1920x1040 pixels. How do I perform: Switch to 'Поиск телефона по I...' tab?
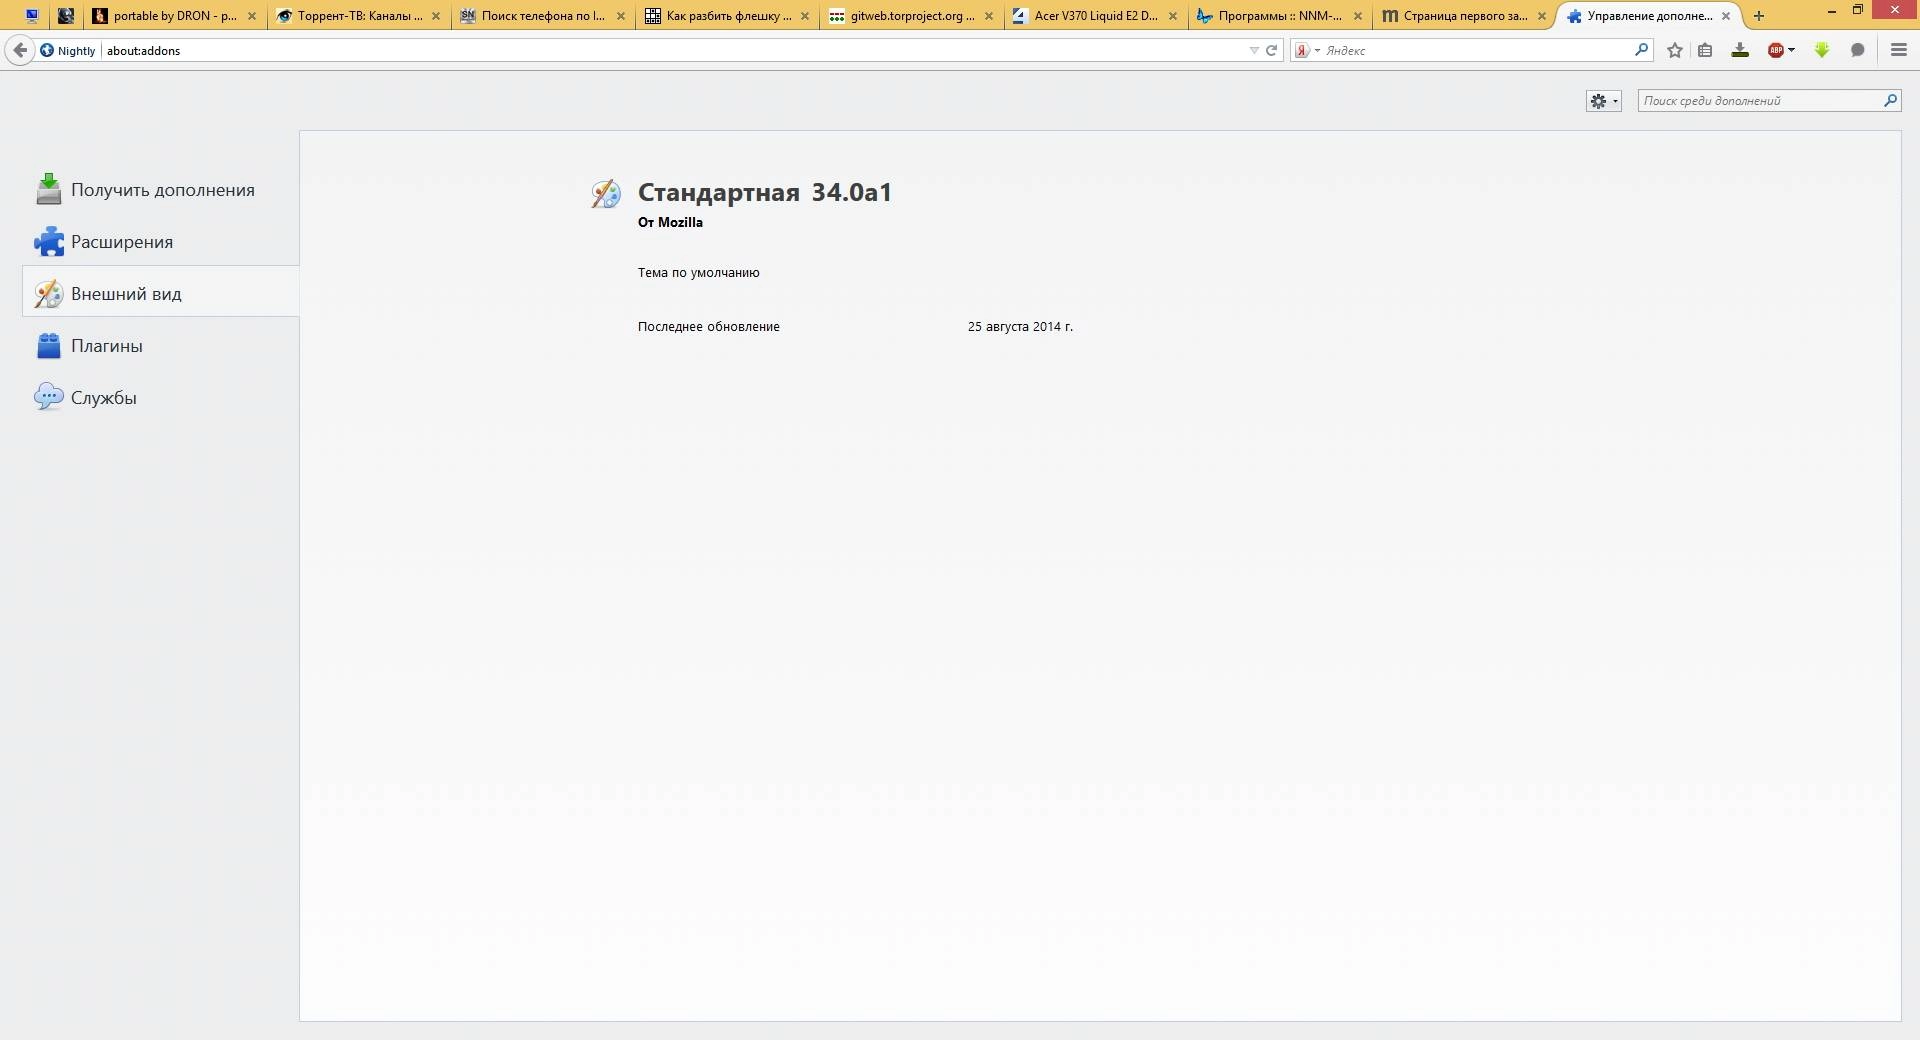pyautogui.click(x=542, y=16)
